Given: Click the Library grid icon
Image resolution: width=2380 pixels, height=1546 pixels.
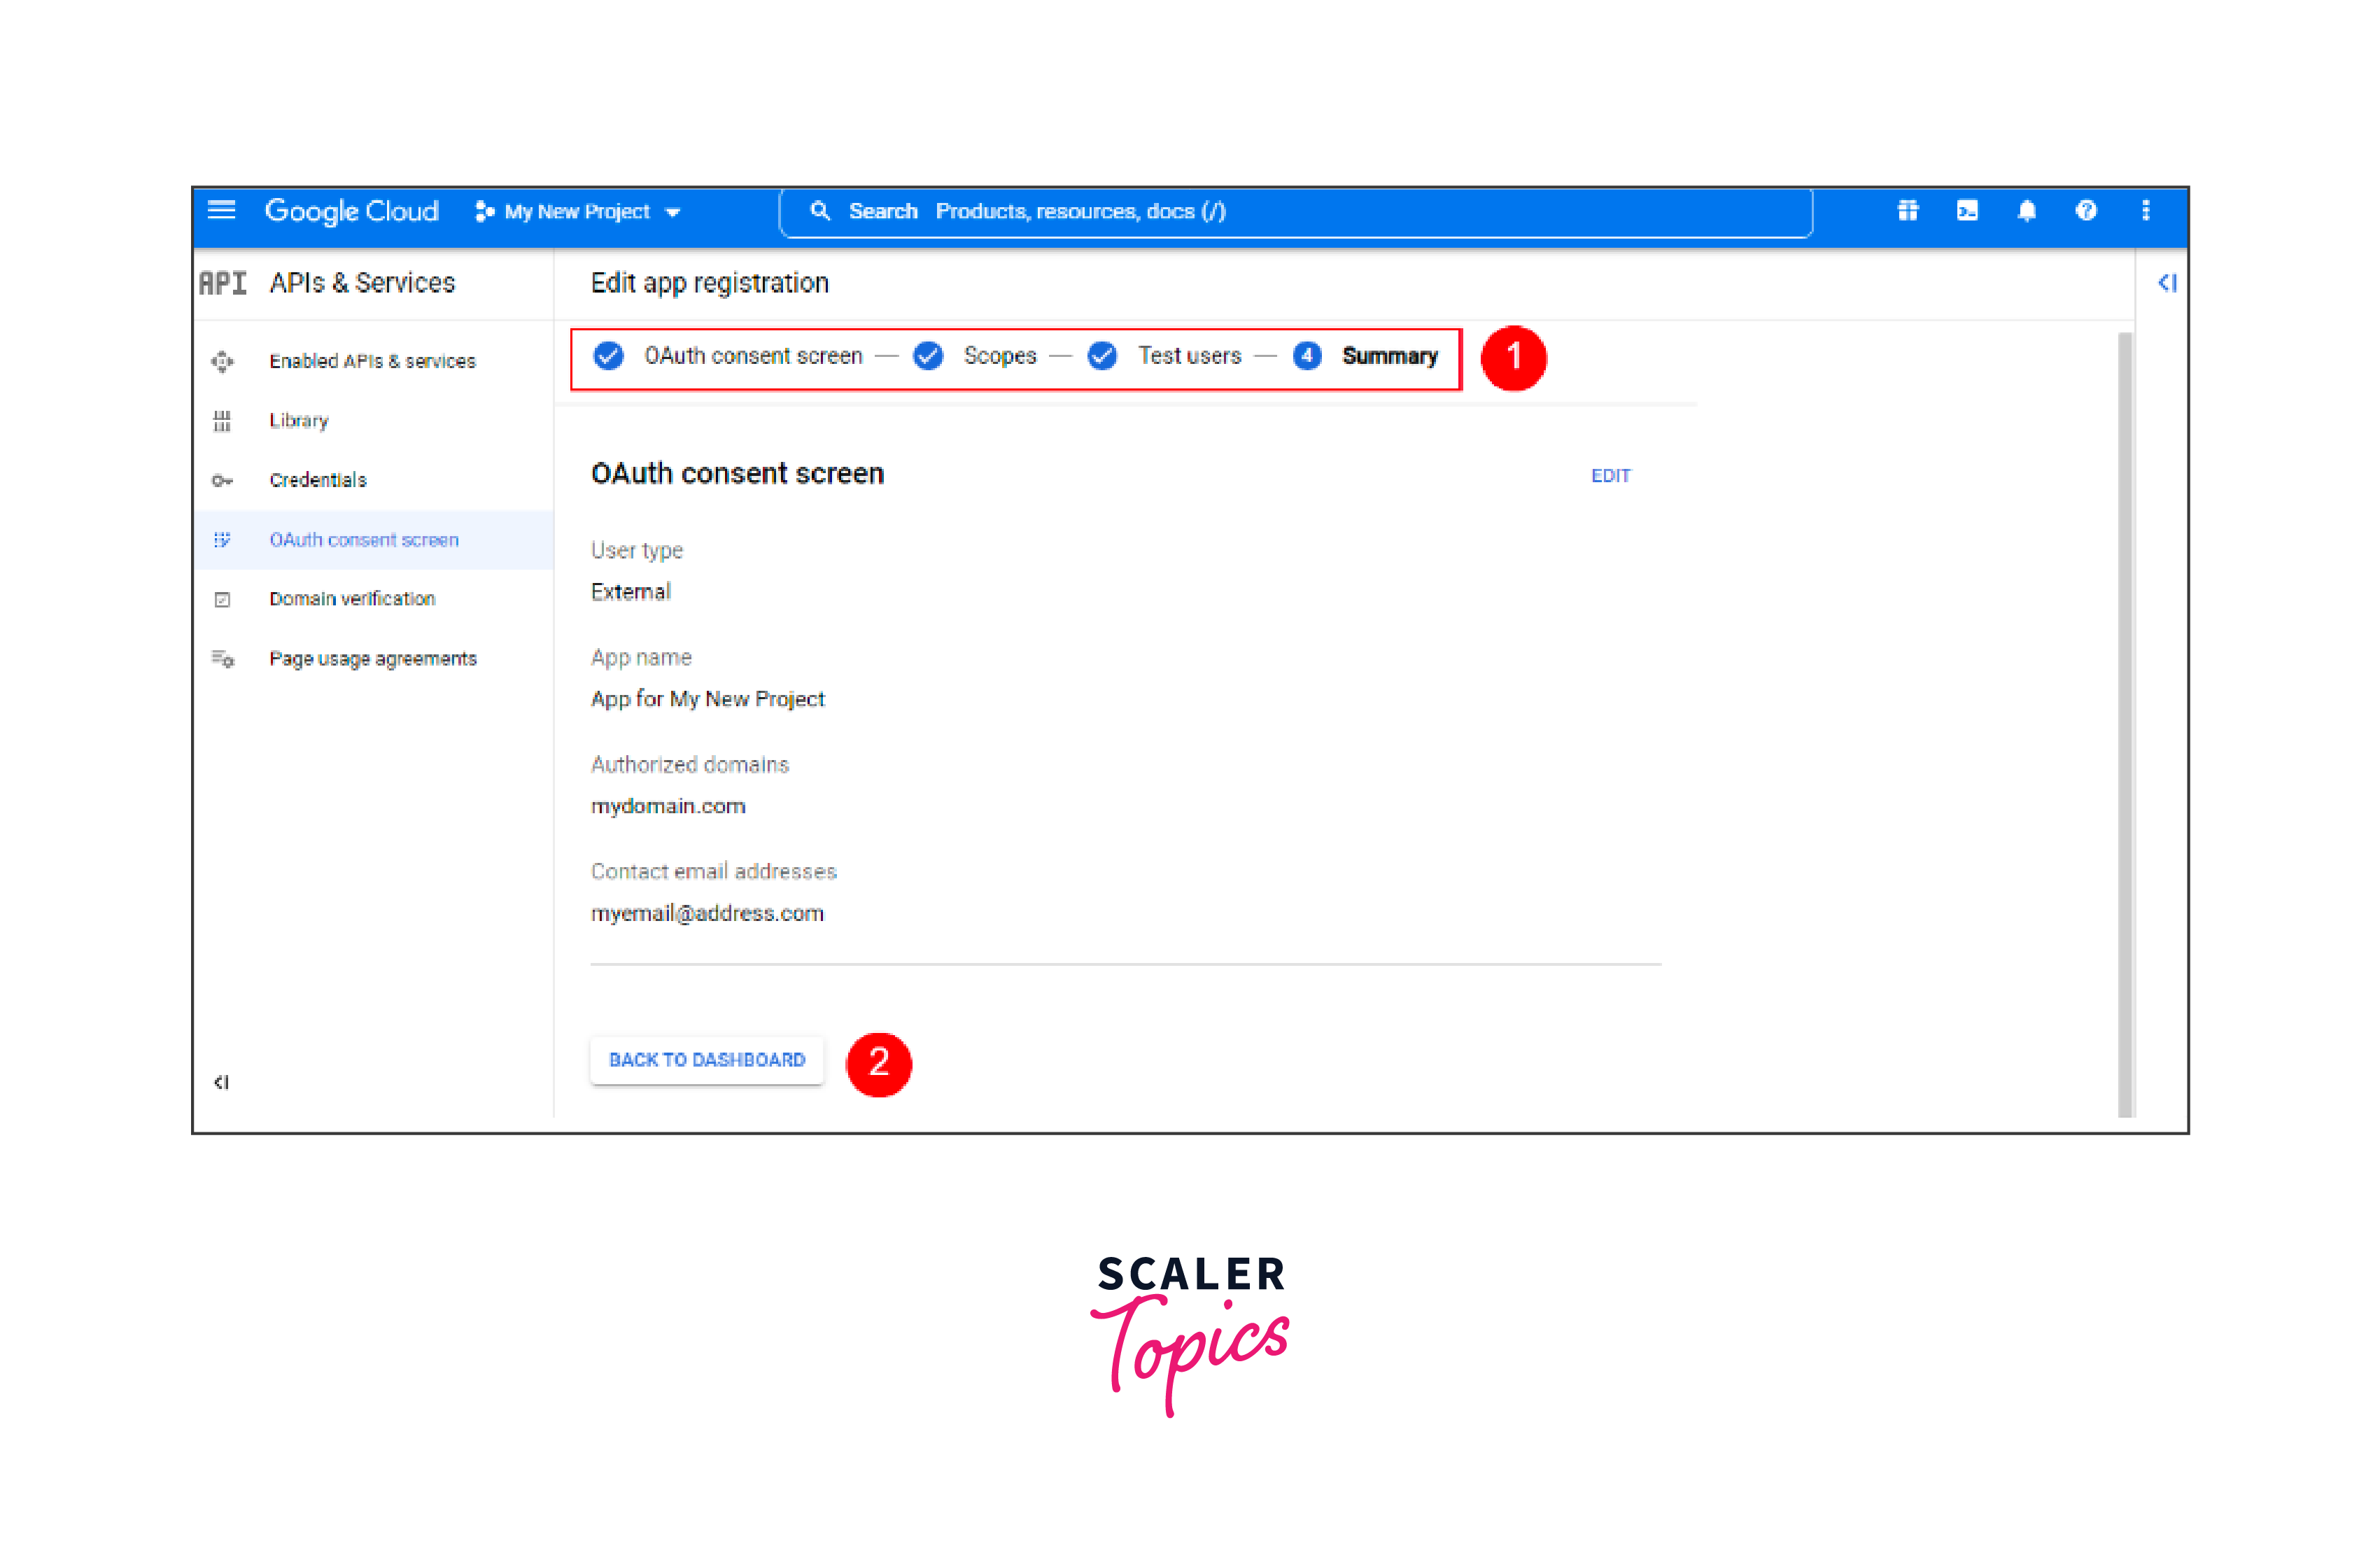Looking at the screenshot, I should [x=222, y=421].
